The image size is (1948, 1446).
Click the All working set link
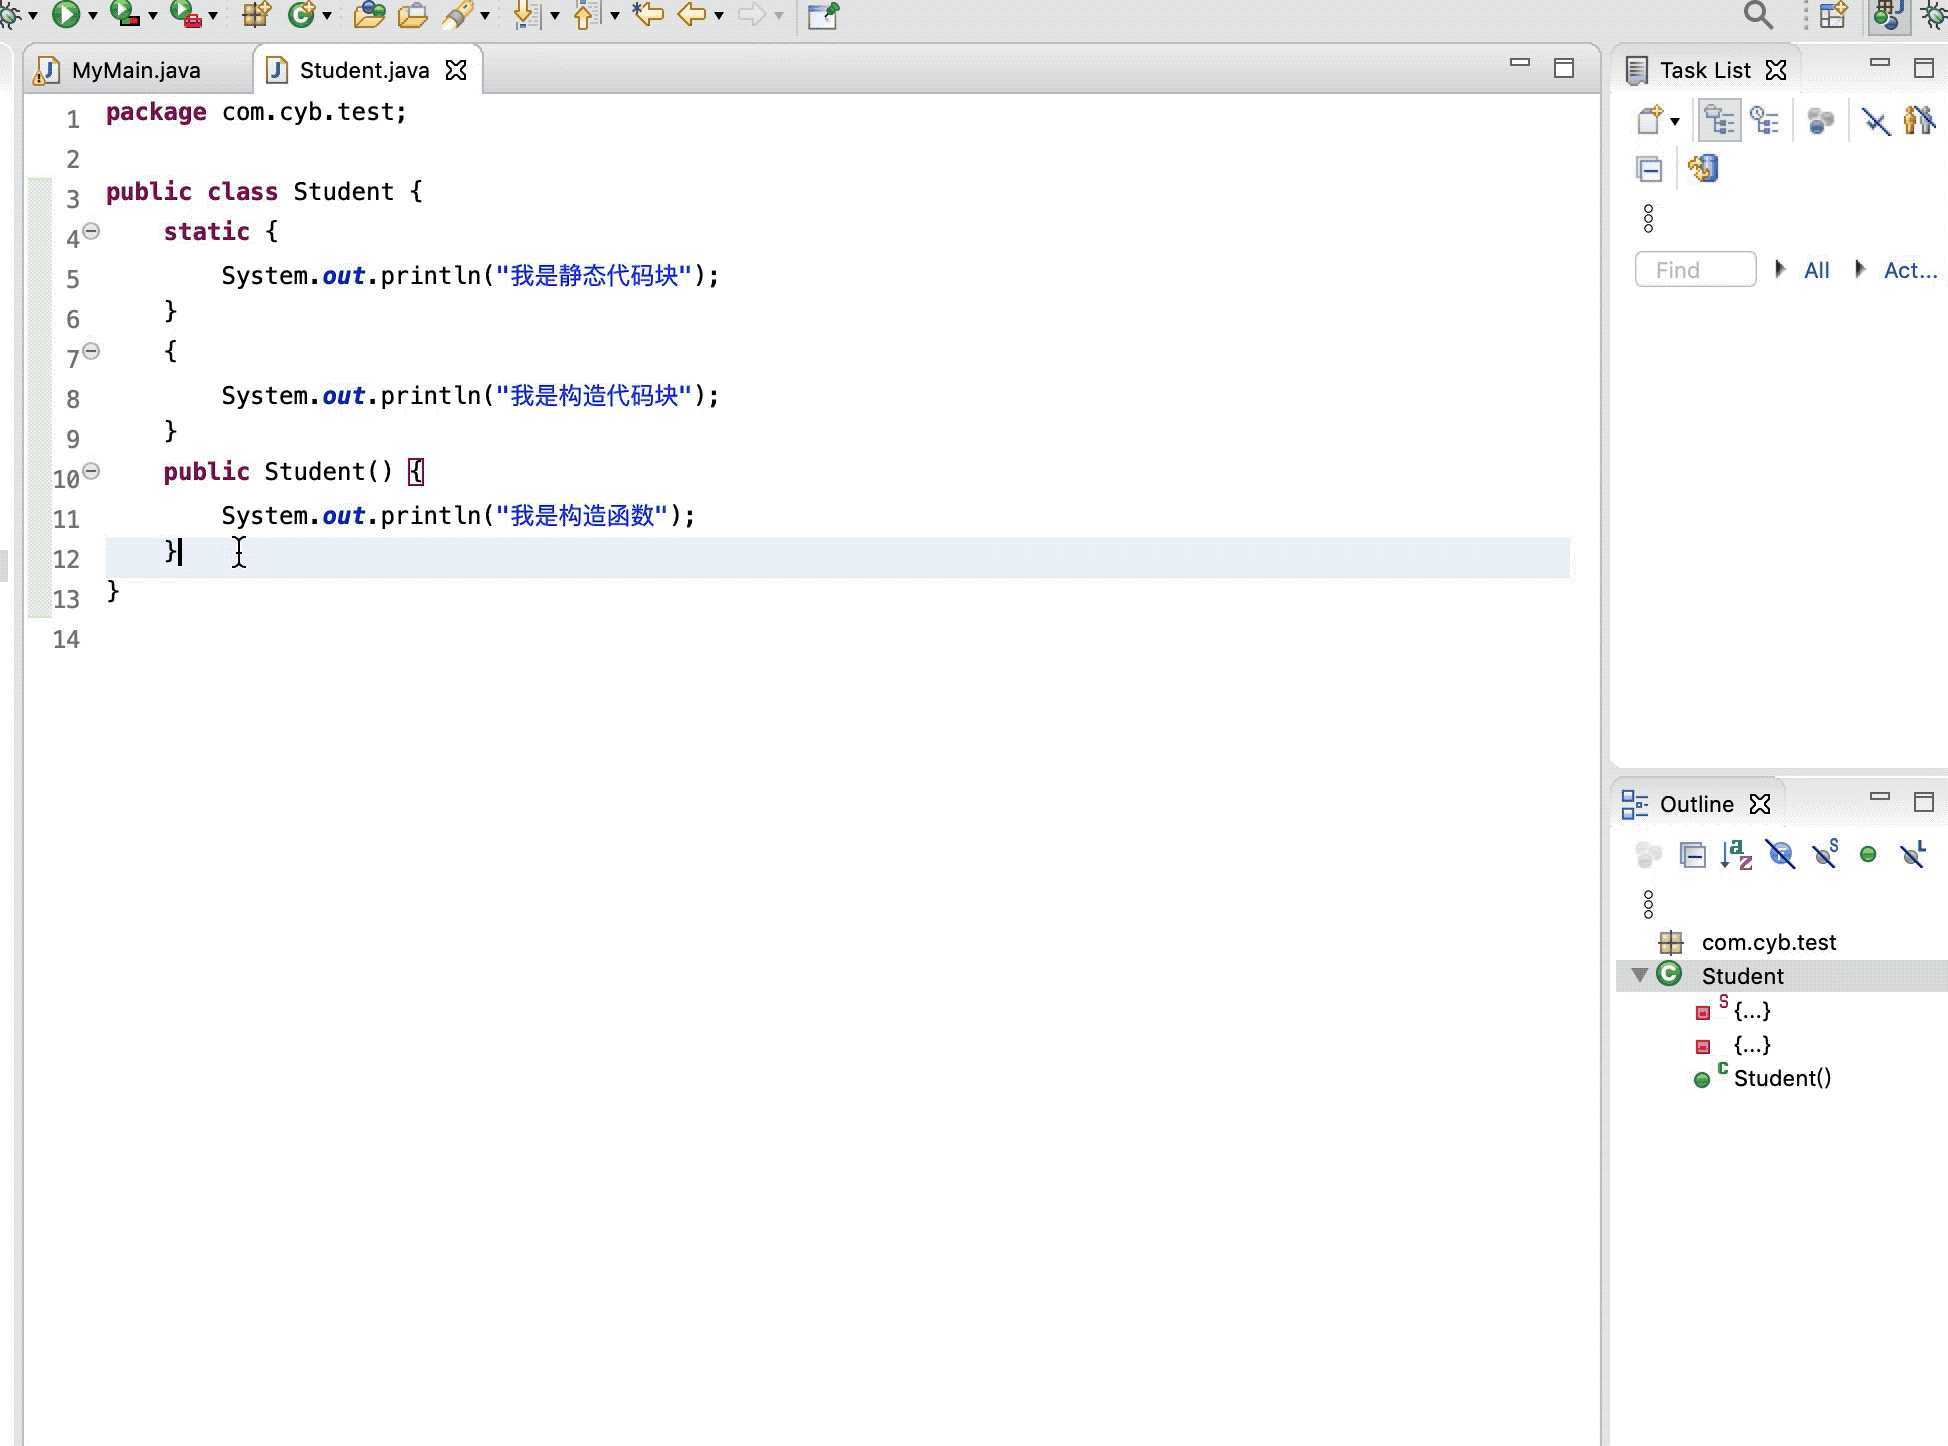tap(1816, 270)
